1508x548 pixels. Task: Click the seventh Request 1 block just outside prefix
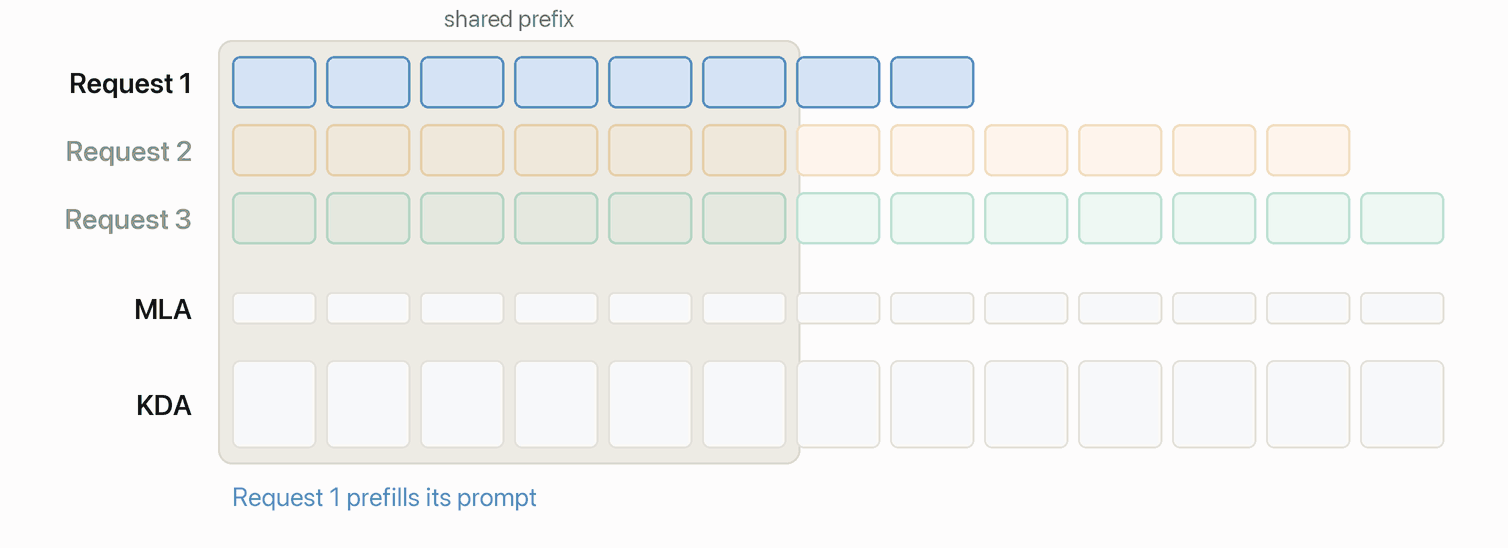(838, 82)
